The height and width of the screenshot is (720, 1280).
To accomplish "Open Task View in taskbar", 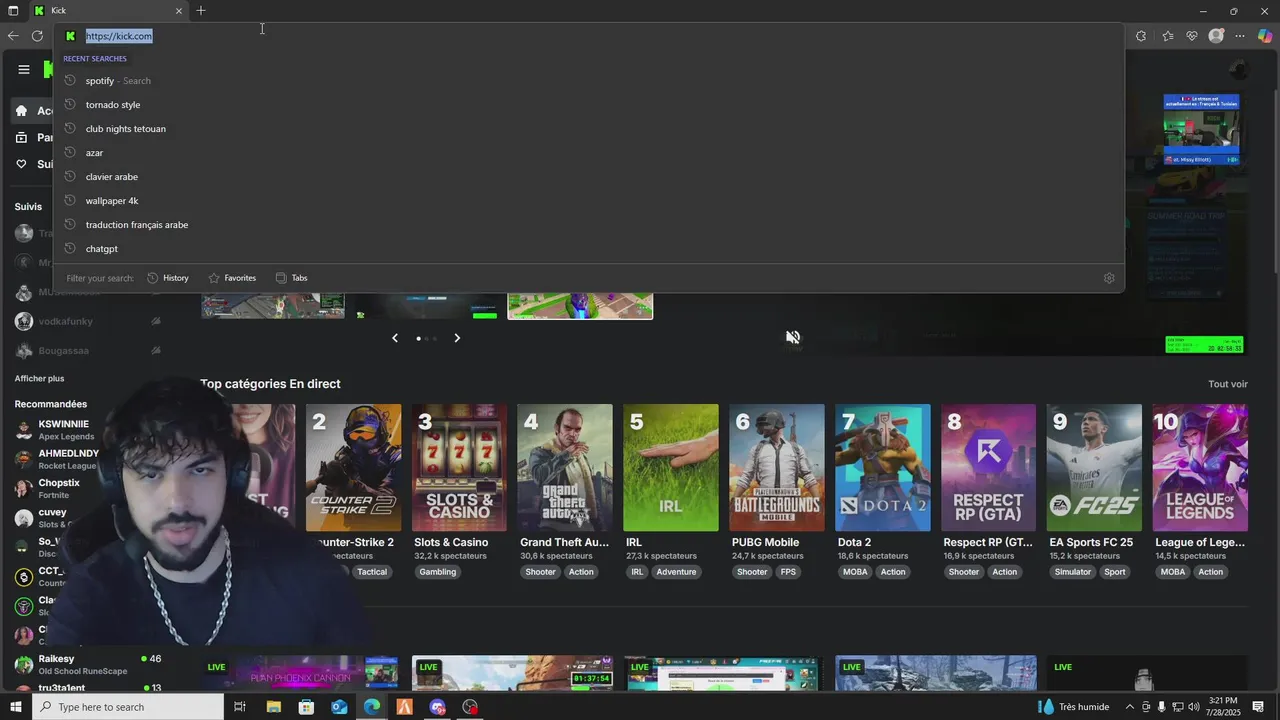I will pos(240,707).
